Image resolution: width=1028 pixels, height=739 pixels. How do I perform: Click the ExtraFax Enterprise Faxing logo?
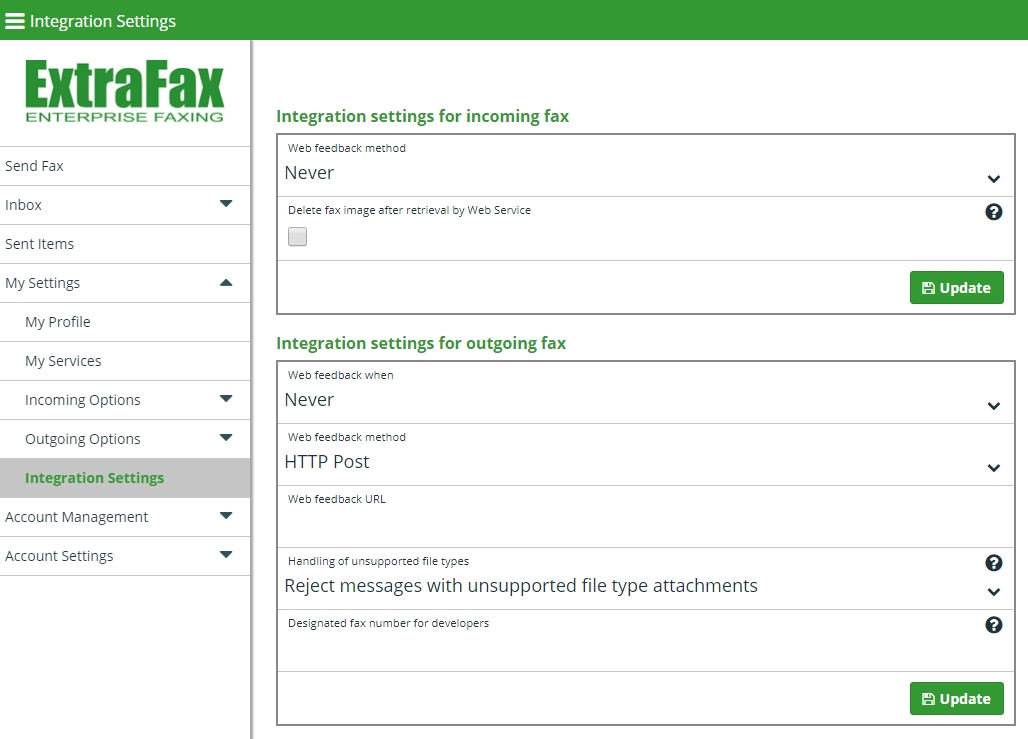click(x=125, y=92)
